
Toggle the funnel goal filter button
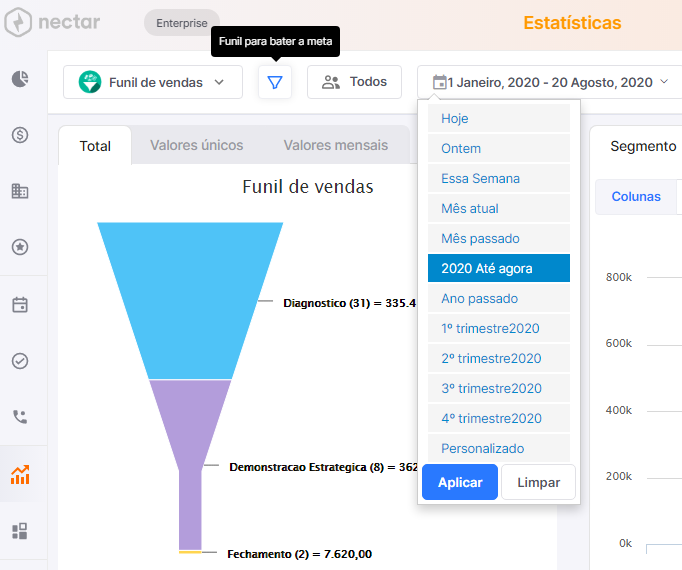[x=275, y=82]
